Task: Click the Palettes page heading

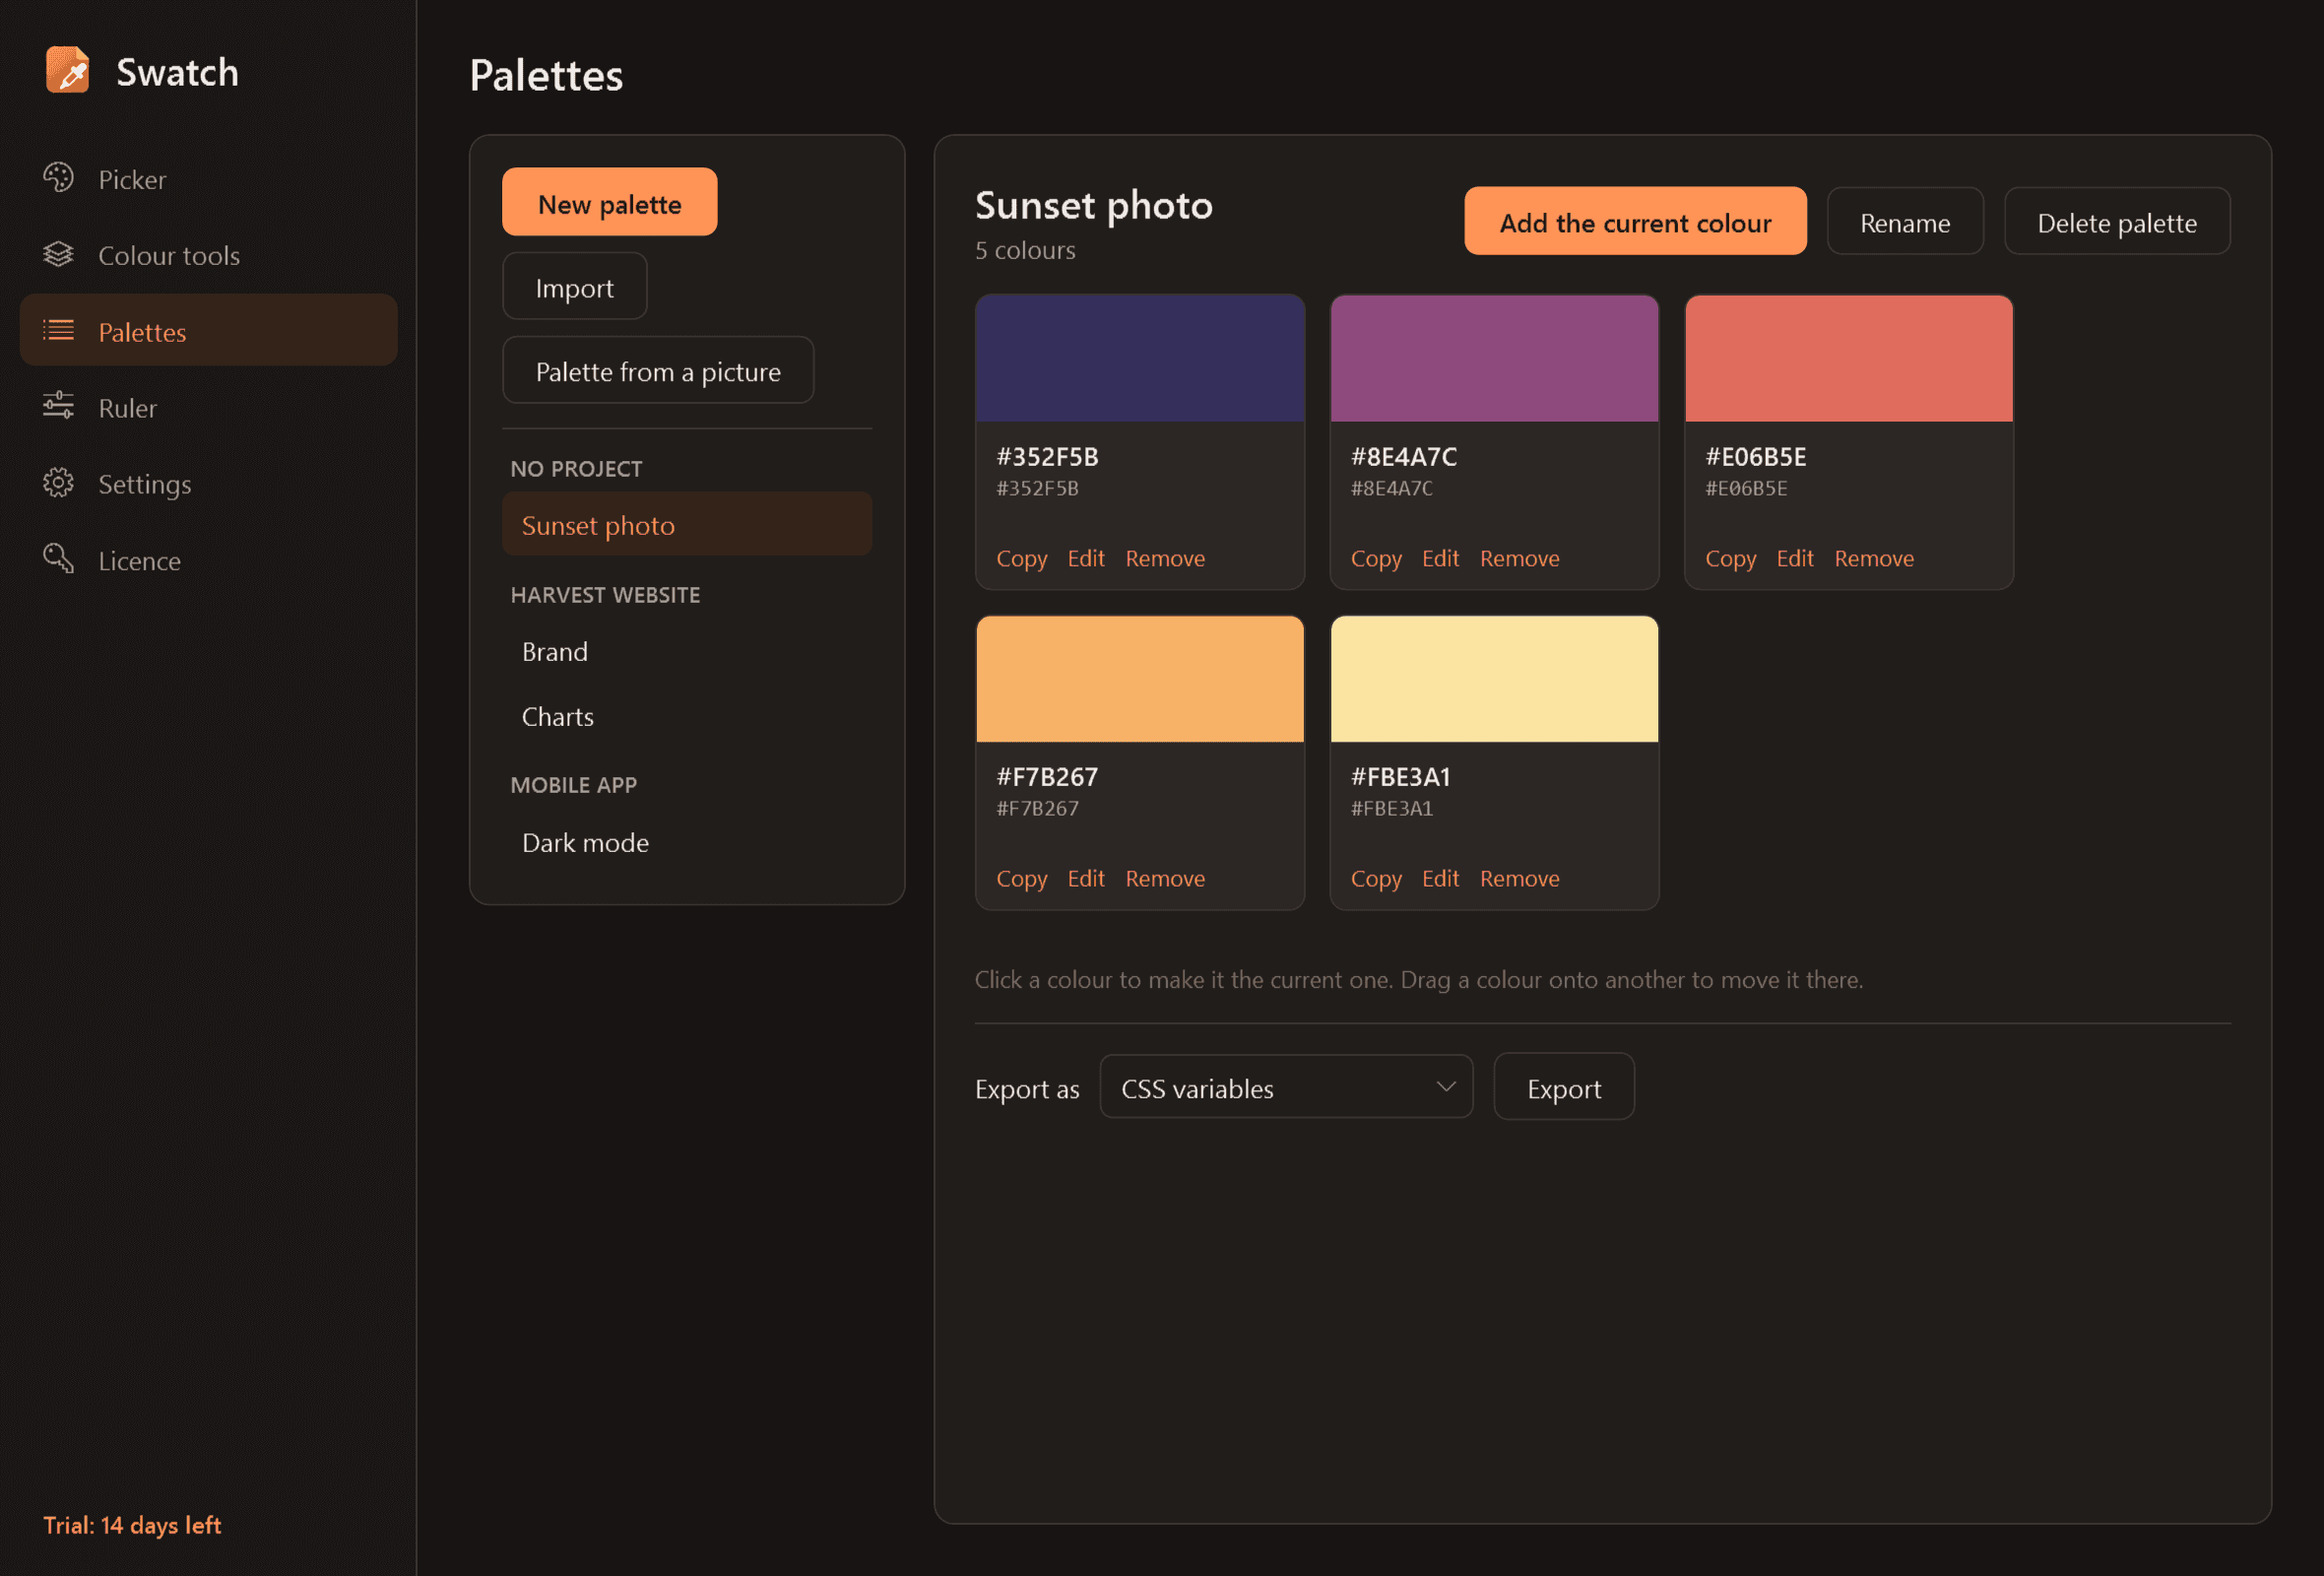Action: 546,75
